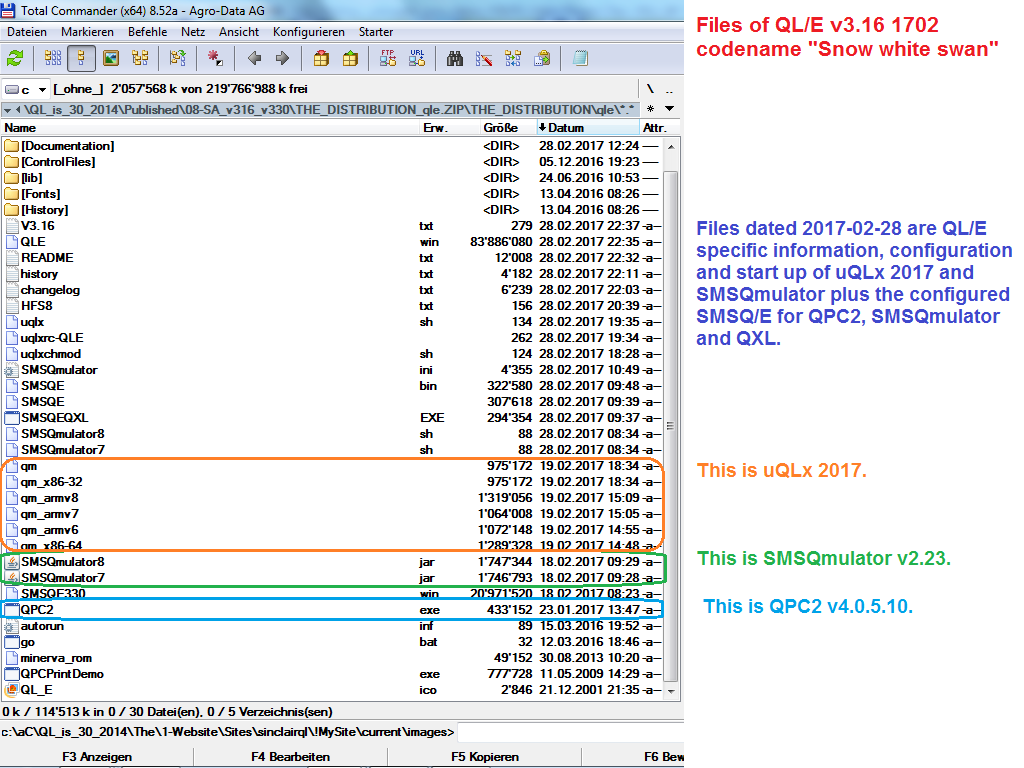The height and width of the screenshot is (768, 1024).
Task: Click the parent directory two-dots button
Action: tap(669, 89)
